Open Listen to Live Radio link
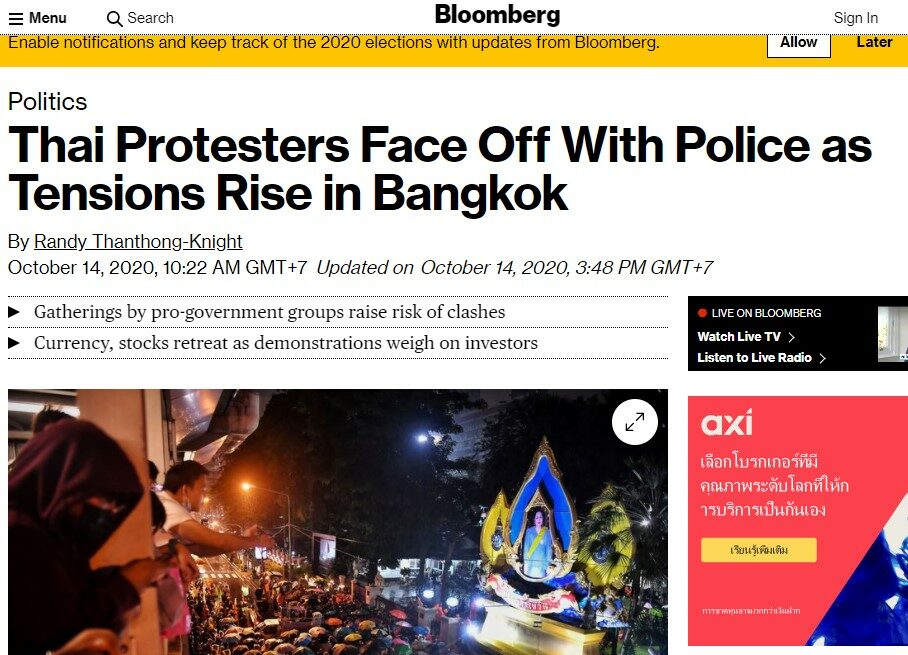This screenshot has width=908, height=655. click(754, 358)
